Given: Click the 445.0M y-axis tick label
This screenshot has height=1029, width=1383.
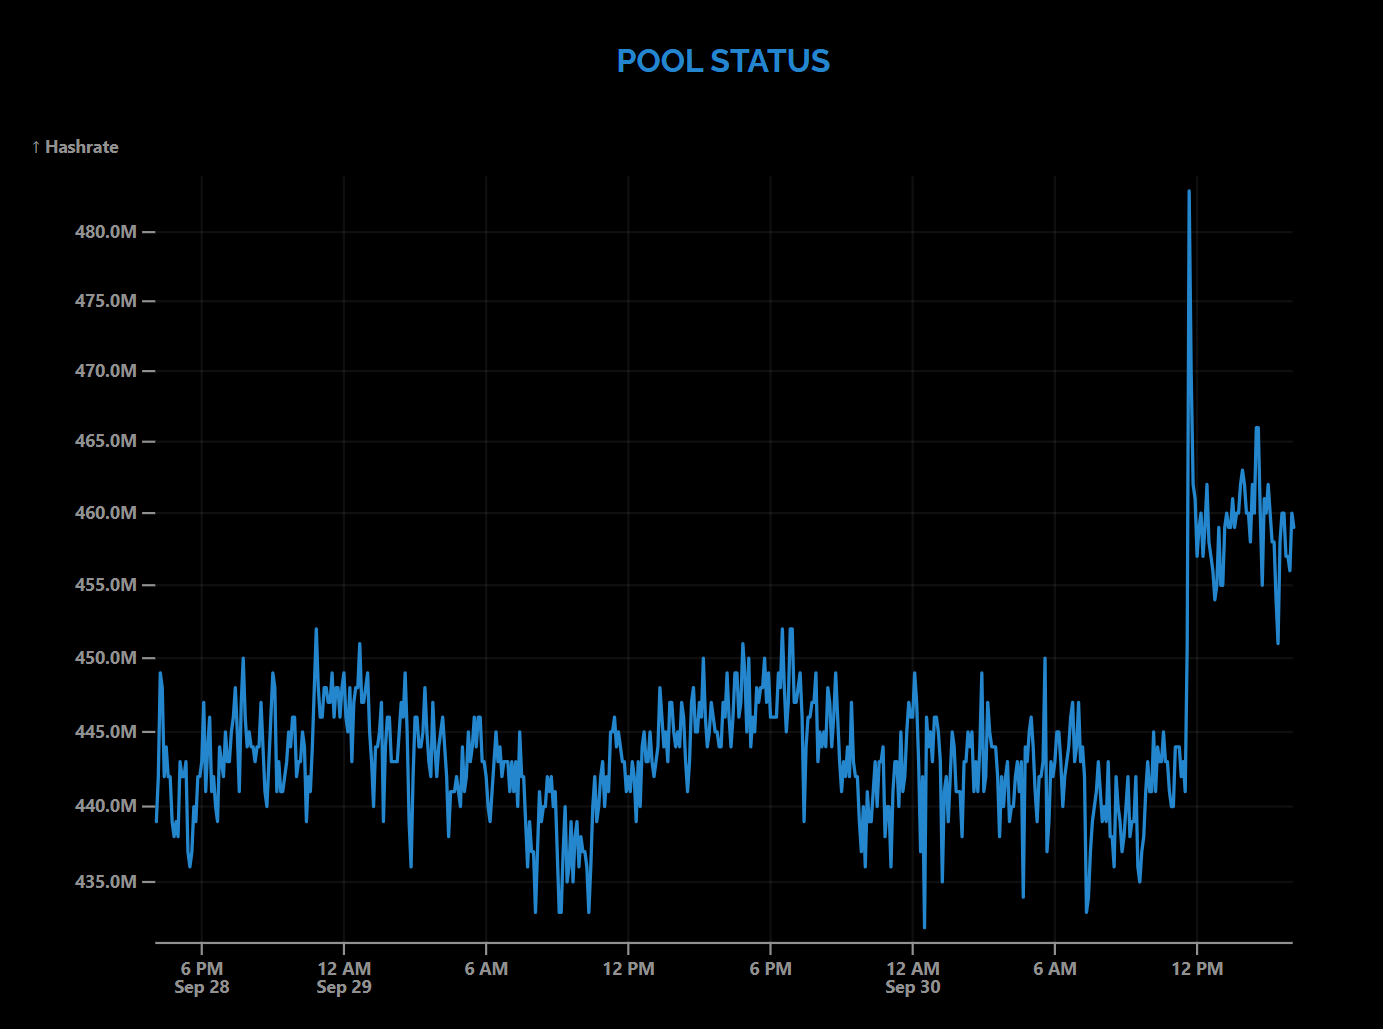Looking at the screenshot, I should point(105,732).
